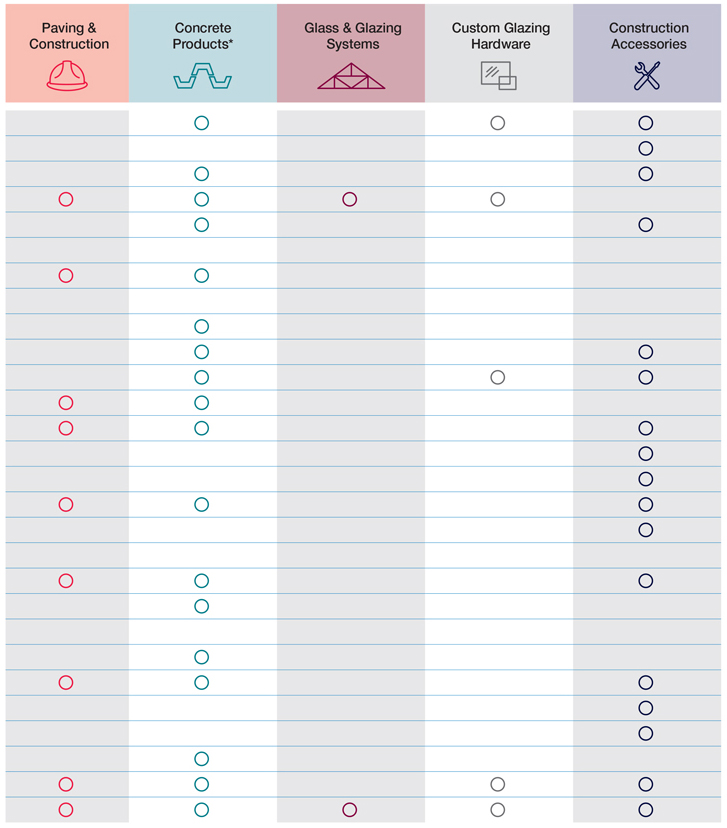
Task: Select first-row teal circle in Concrete Products column
Action: pyautogui.click(x=201, y=123)
